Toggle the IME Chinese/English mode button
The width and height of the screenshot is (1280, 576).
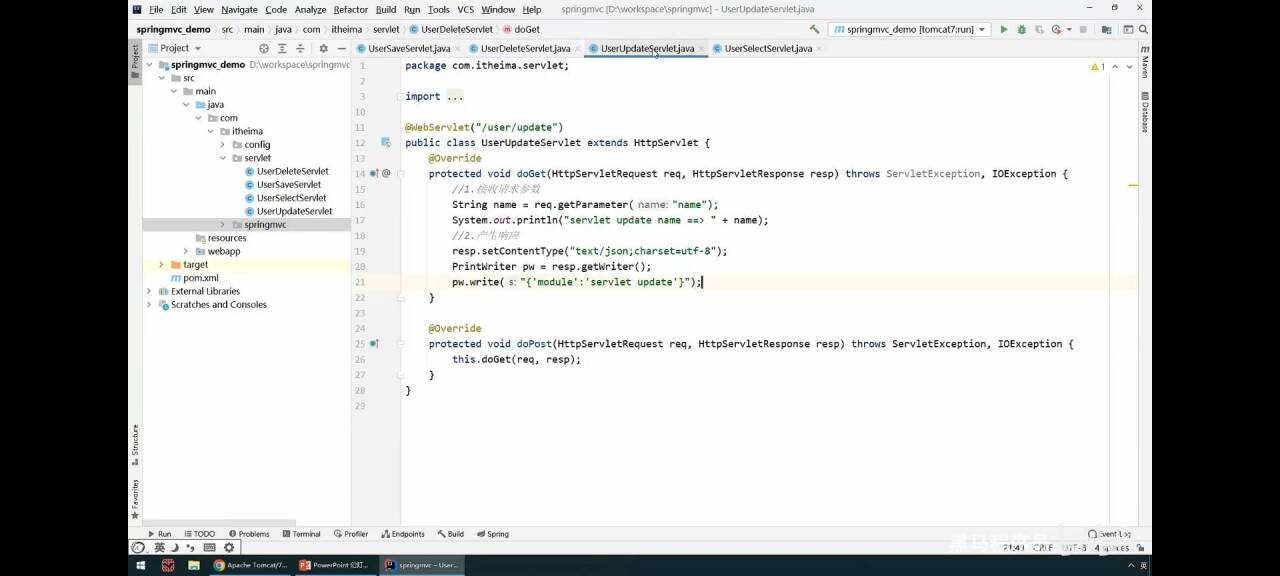coord(158,547)
